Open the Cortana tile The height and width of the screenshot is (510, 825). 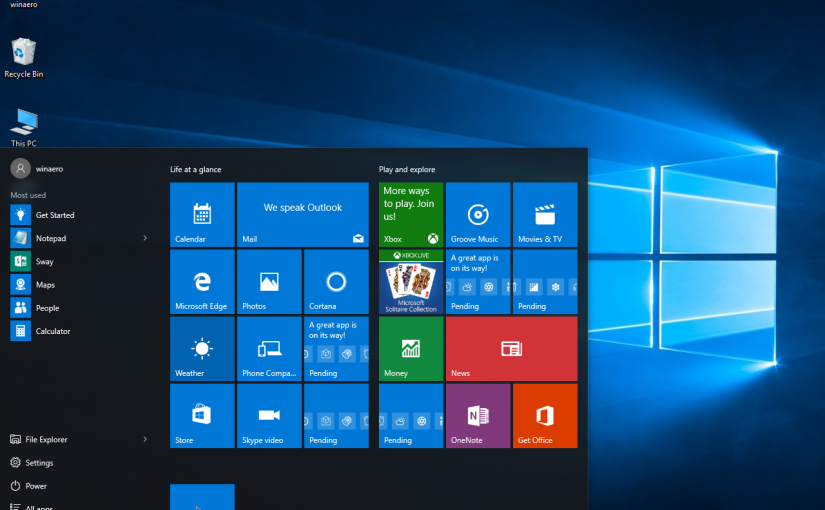point(336,282)
